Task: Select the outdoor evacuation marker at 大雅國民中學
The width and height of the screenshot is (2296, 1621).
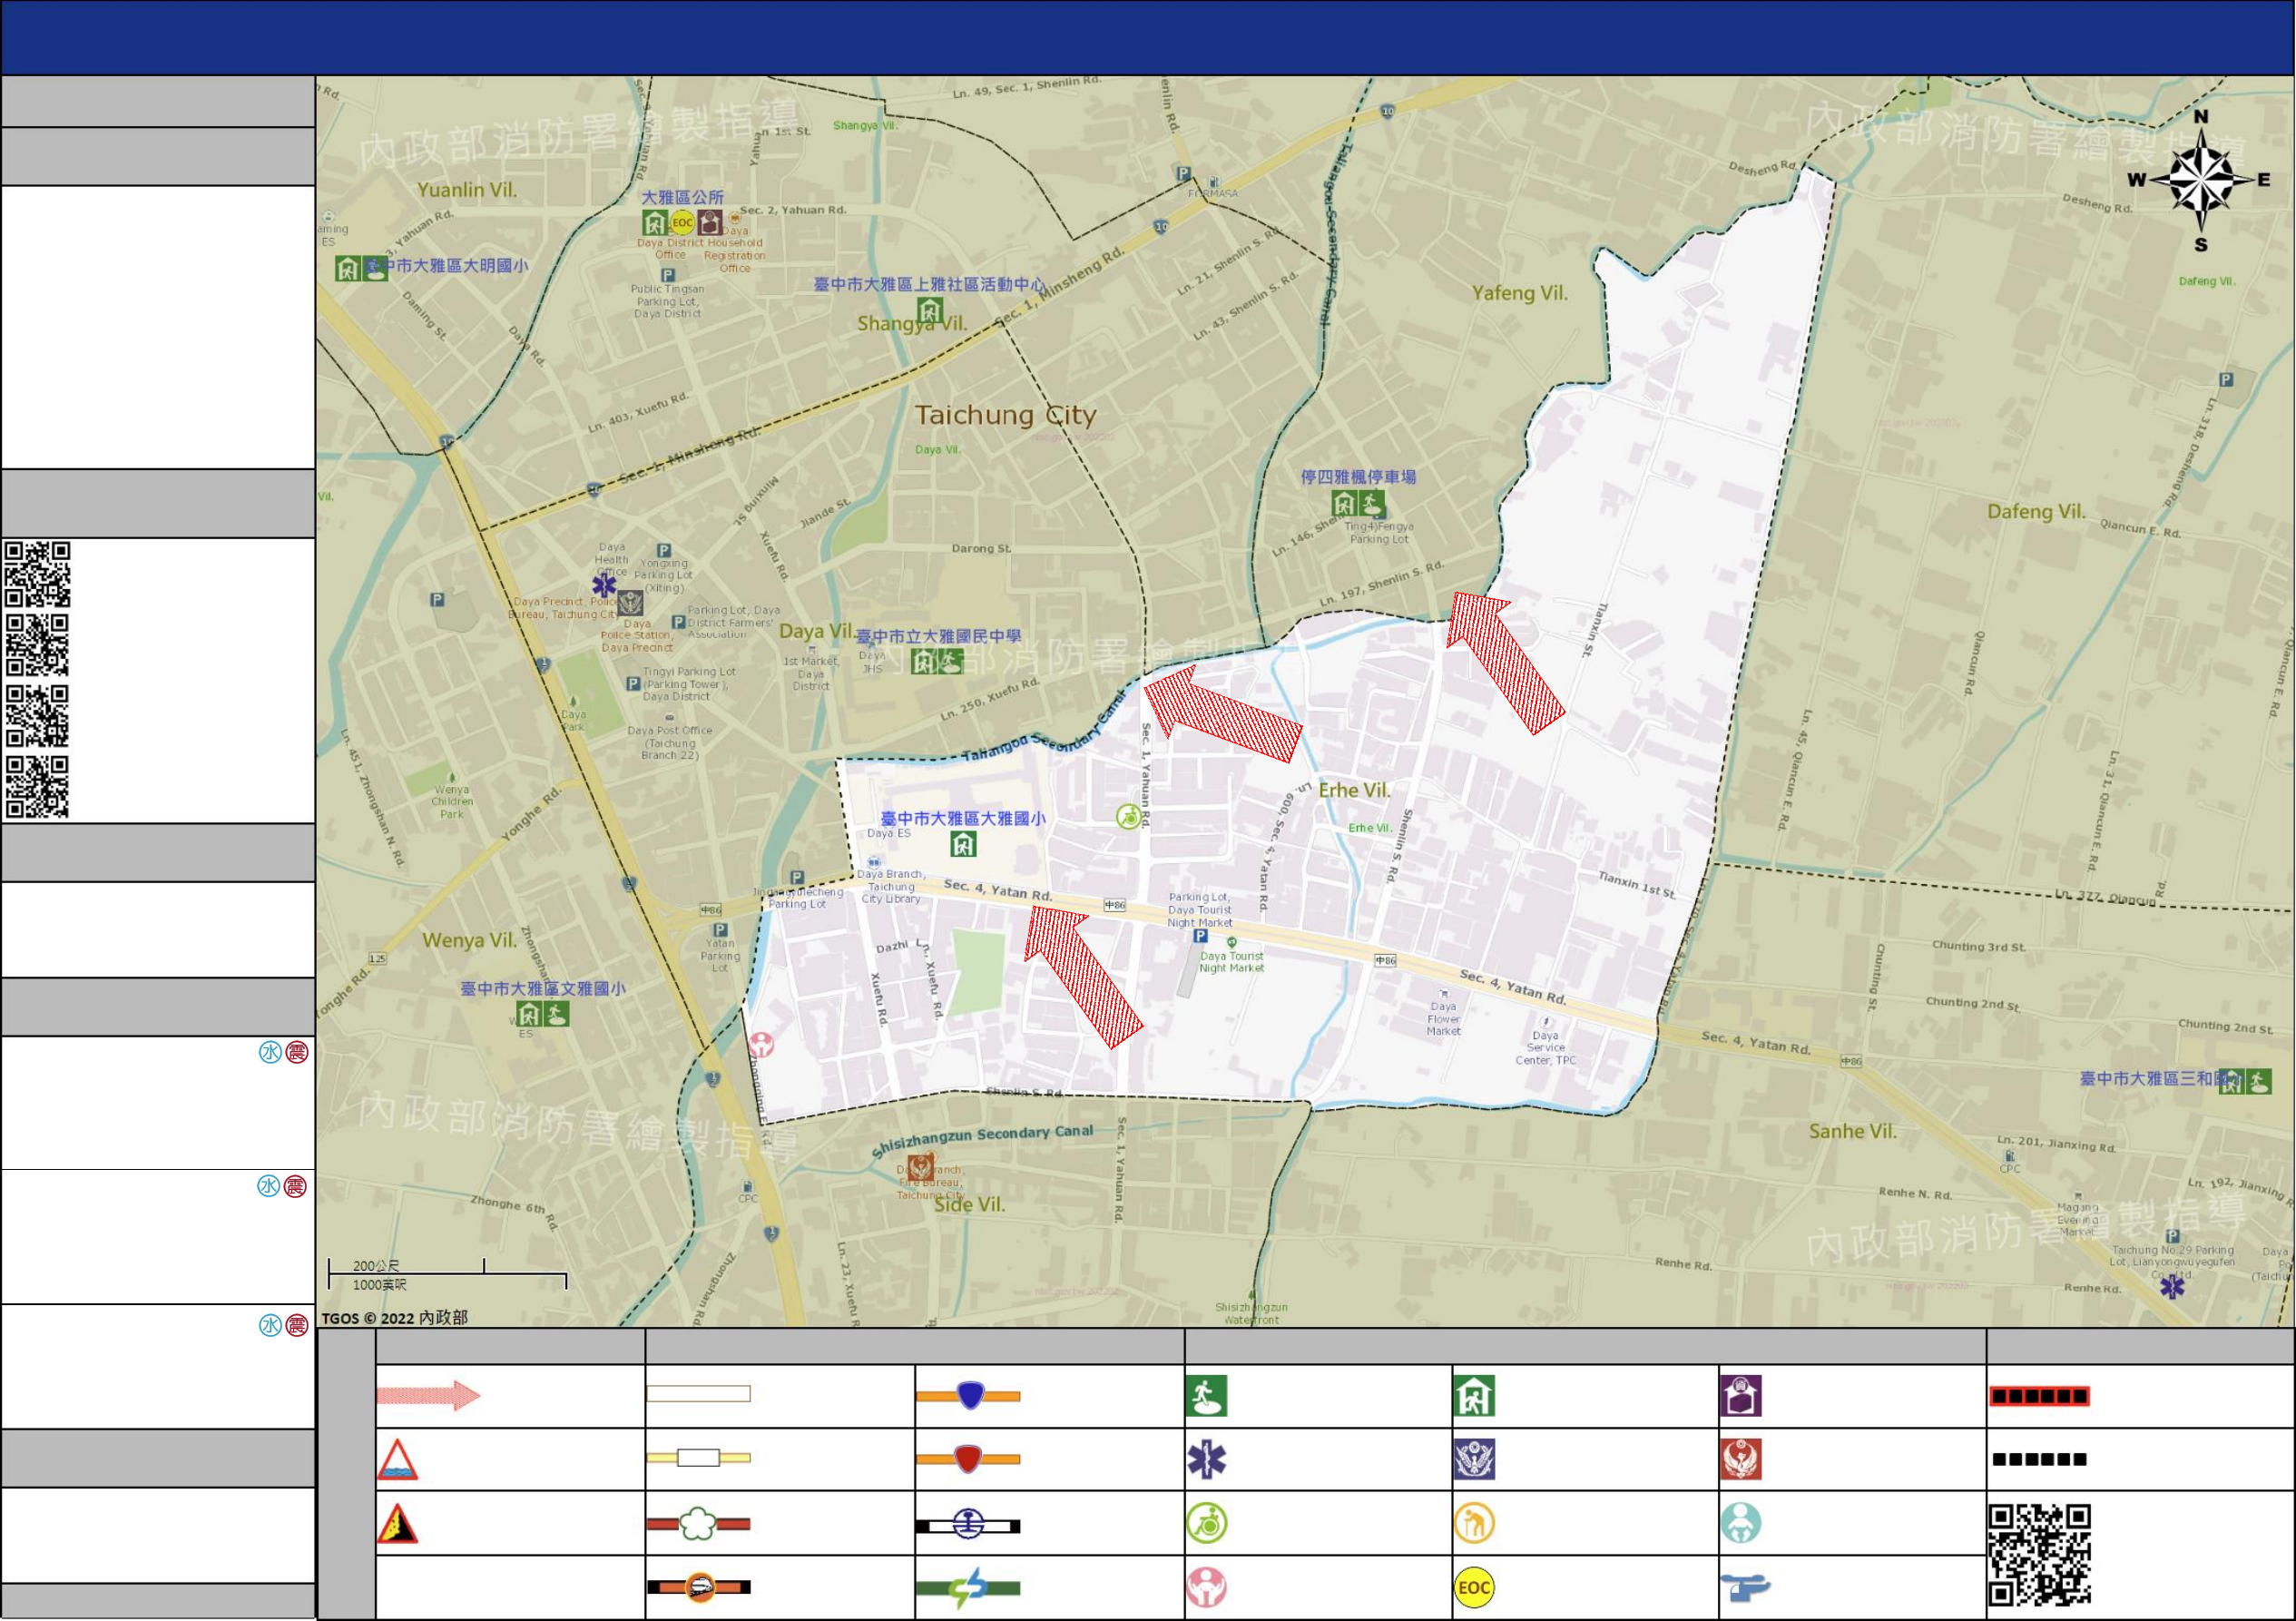Action: (951, 661)
